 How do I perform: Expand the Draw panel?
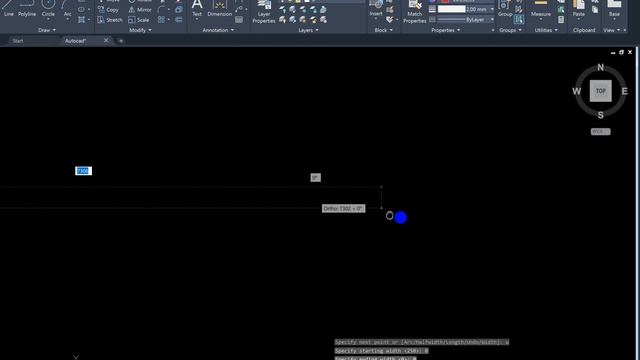[47, 30]
